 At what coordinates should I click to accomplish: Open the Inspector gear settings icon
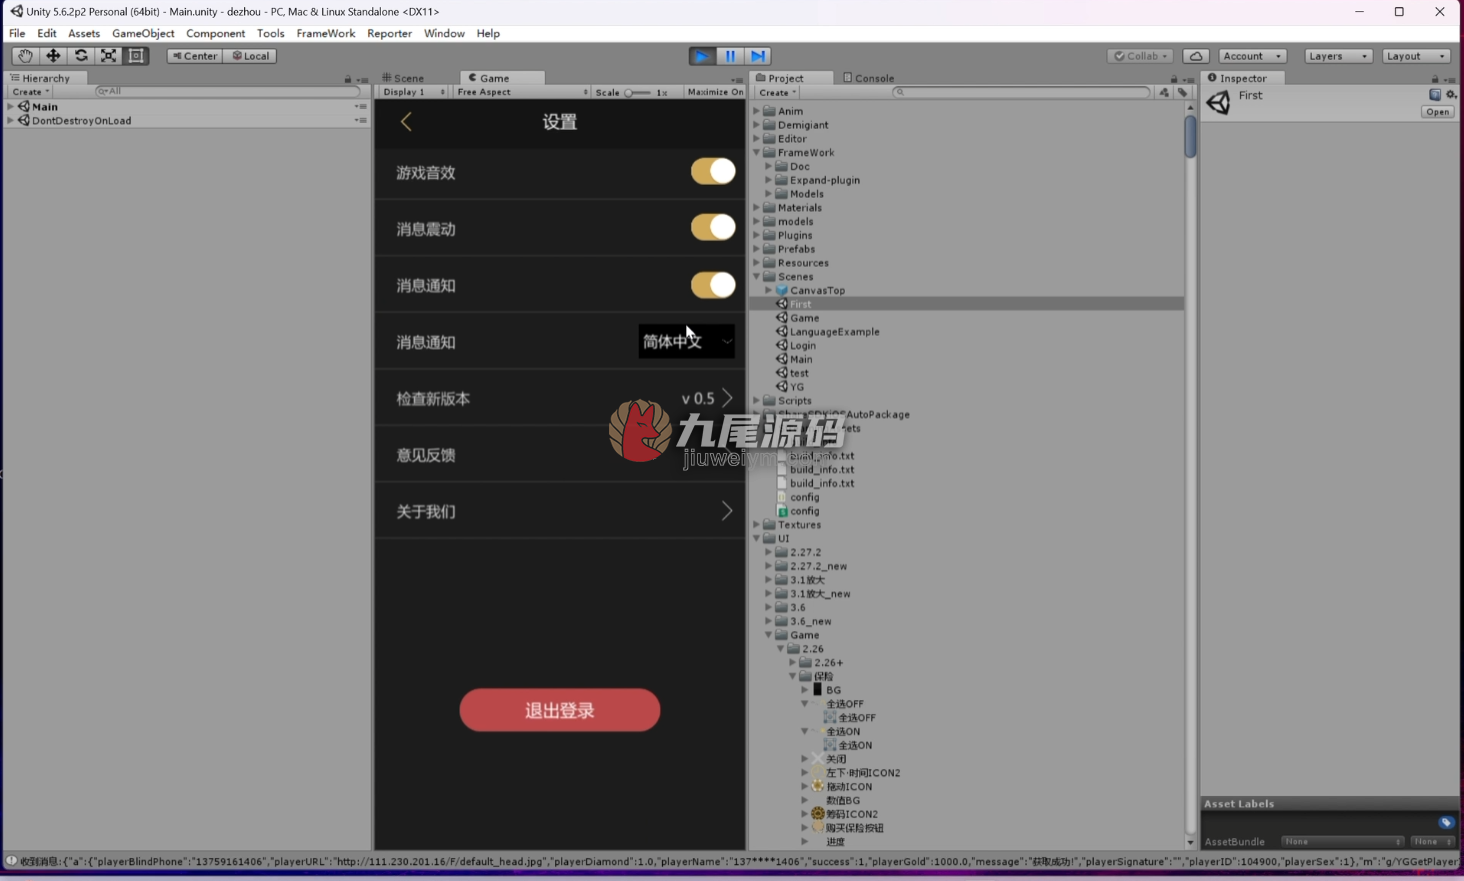point(1451,95)
